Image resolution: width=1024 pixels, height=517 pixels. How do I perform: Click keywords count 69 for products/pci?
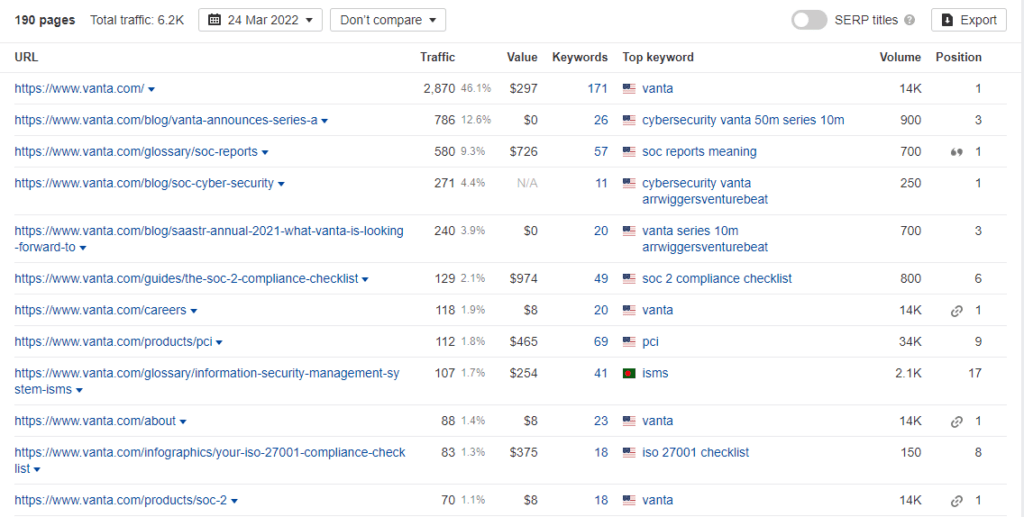pyautogui.click(x=601, y=341)
